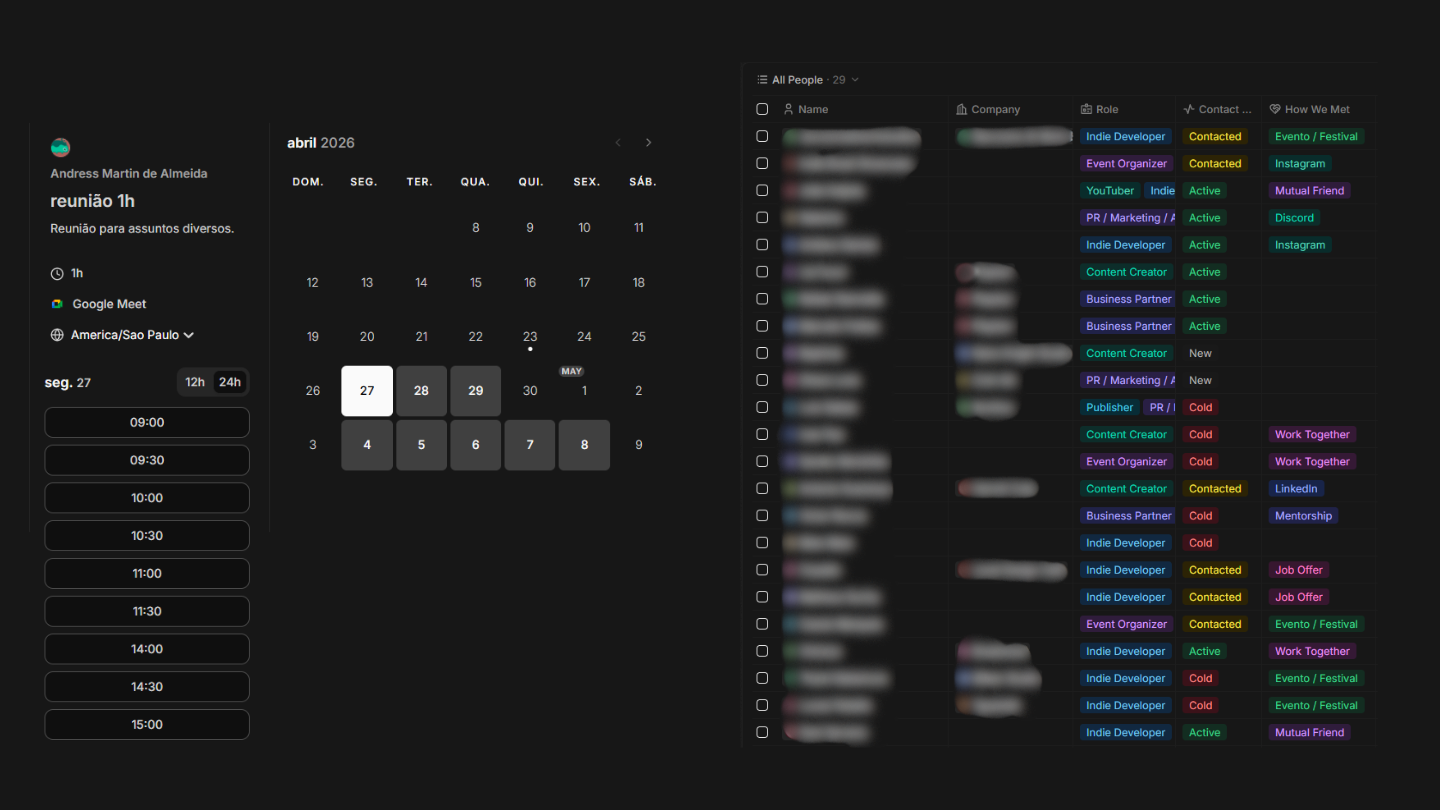Screen dimensions: 1440x810
Task: Go to previous month with left chevron
Action: coord(618,143)
